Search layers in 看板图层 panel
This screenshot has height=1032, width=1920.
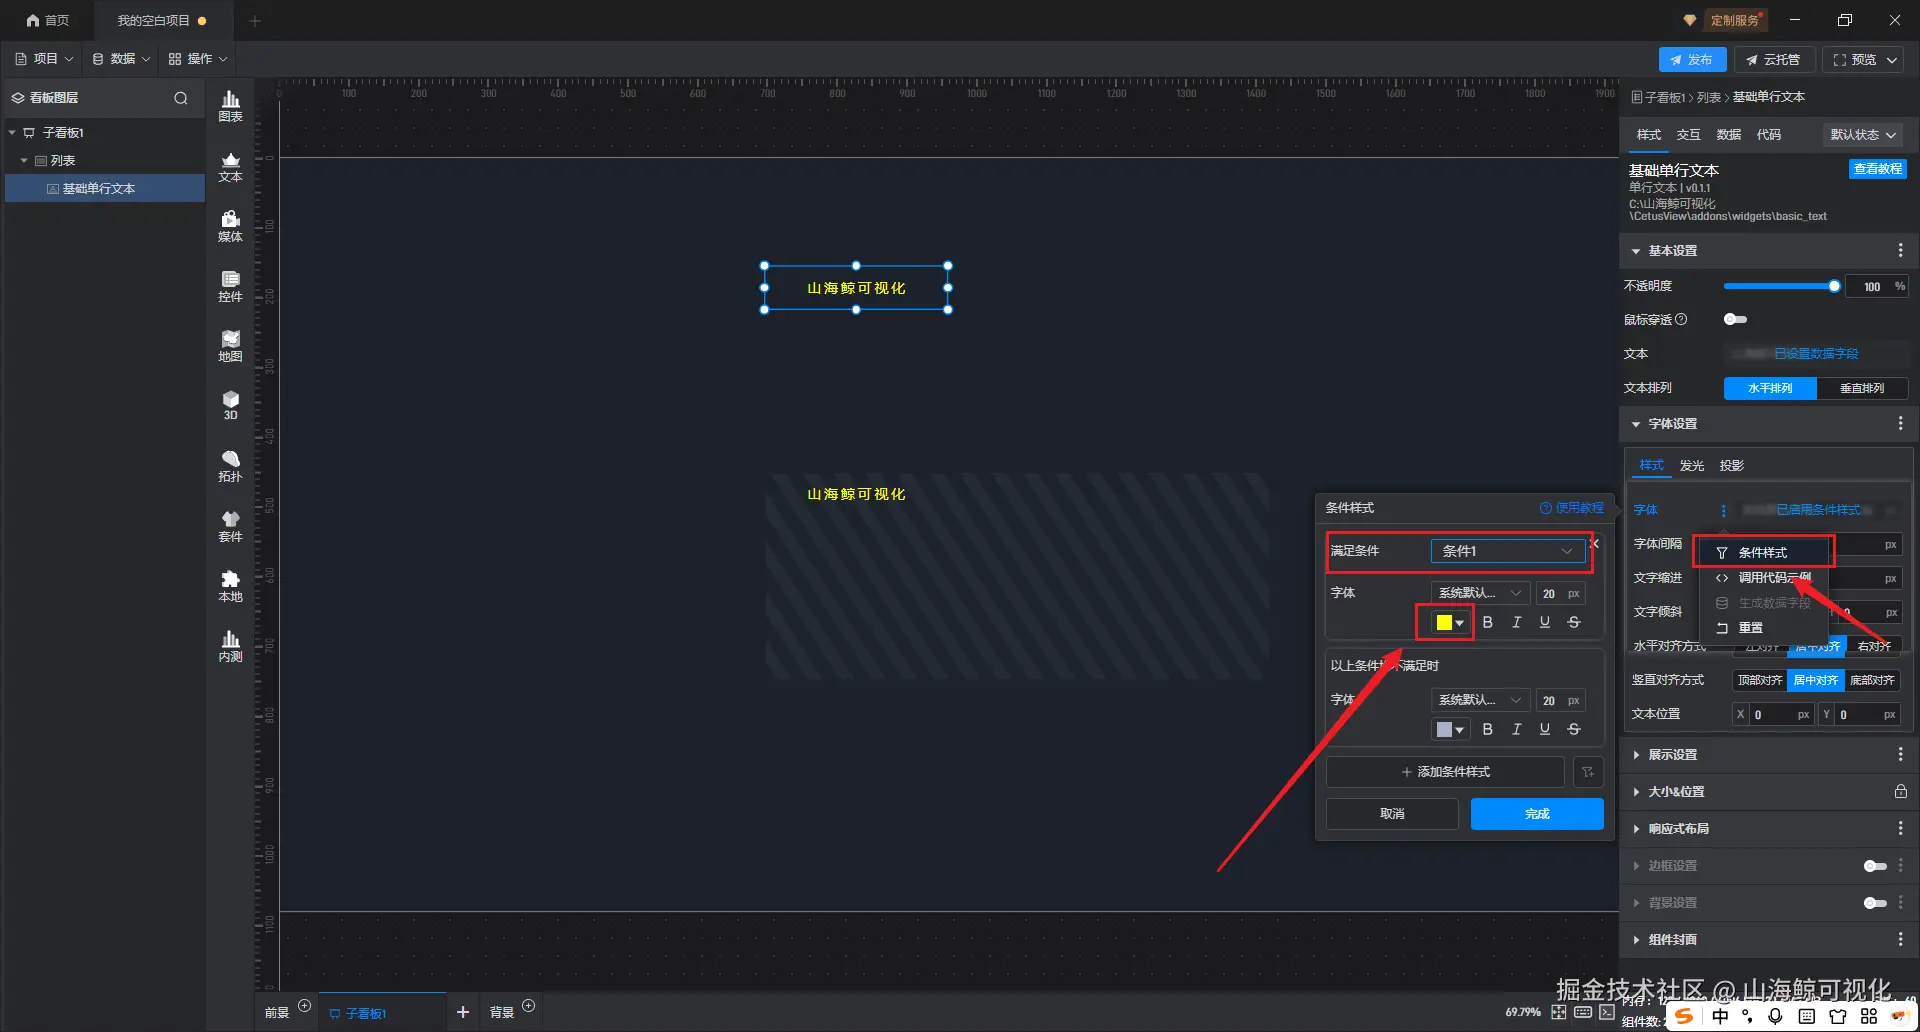[x=181, y=98]
